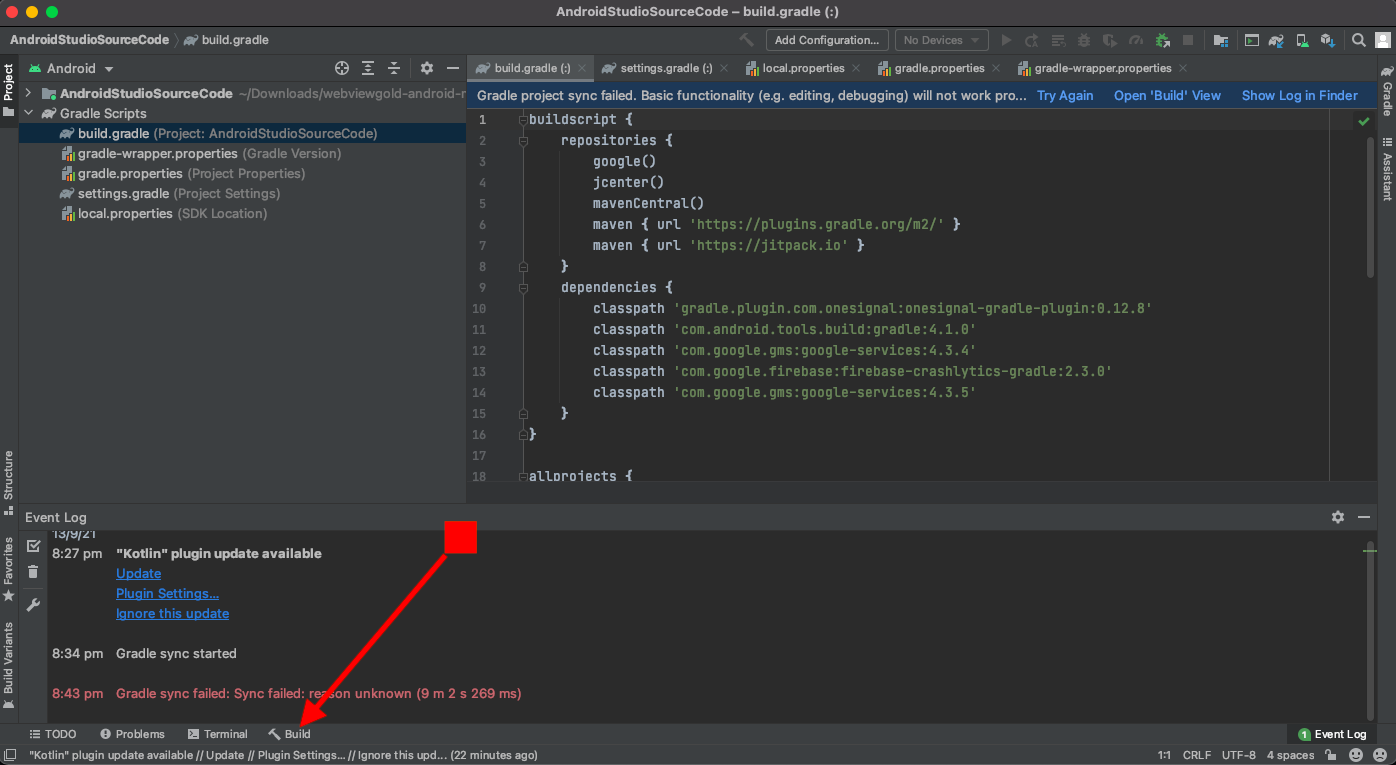
Task: Open the Android project view dropdown
Action: click(71, 68)
